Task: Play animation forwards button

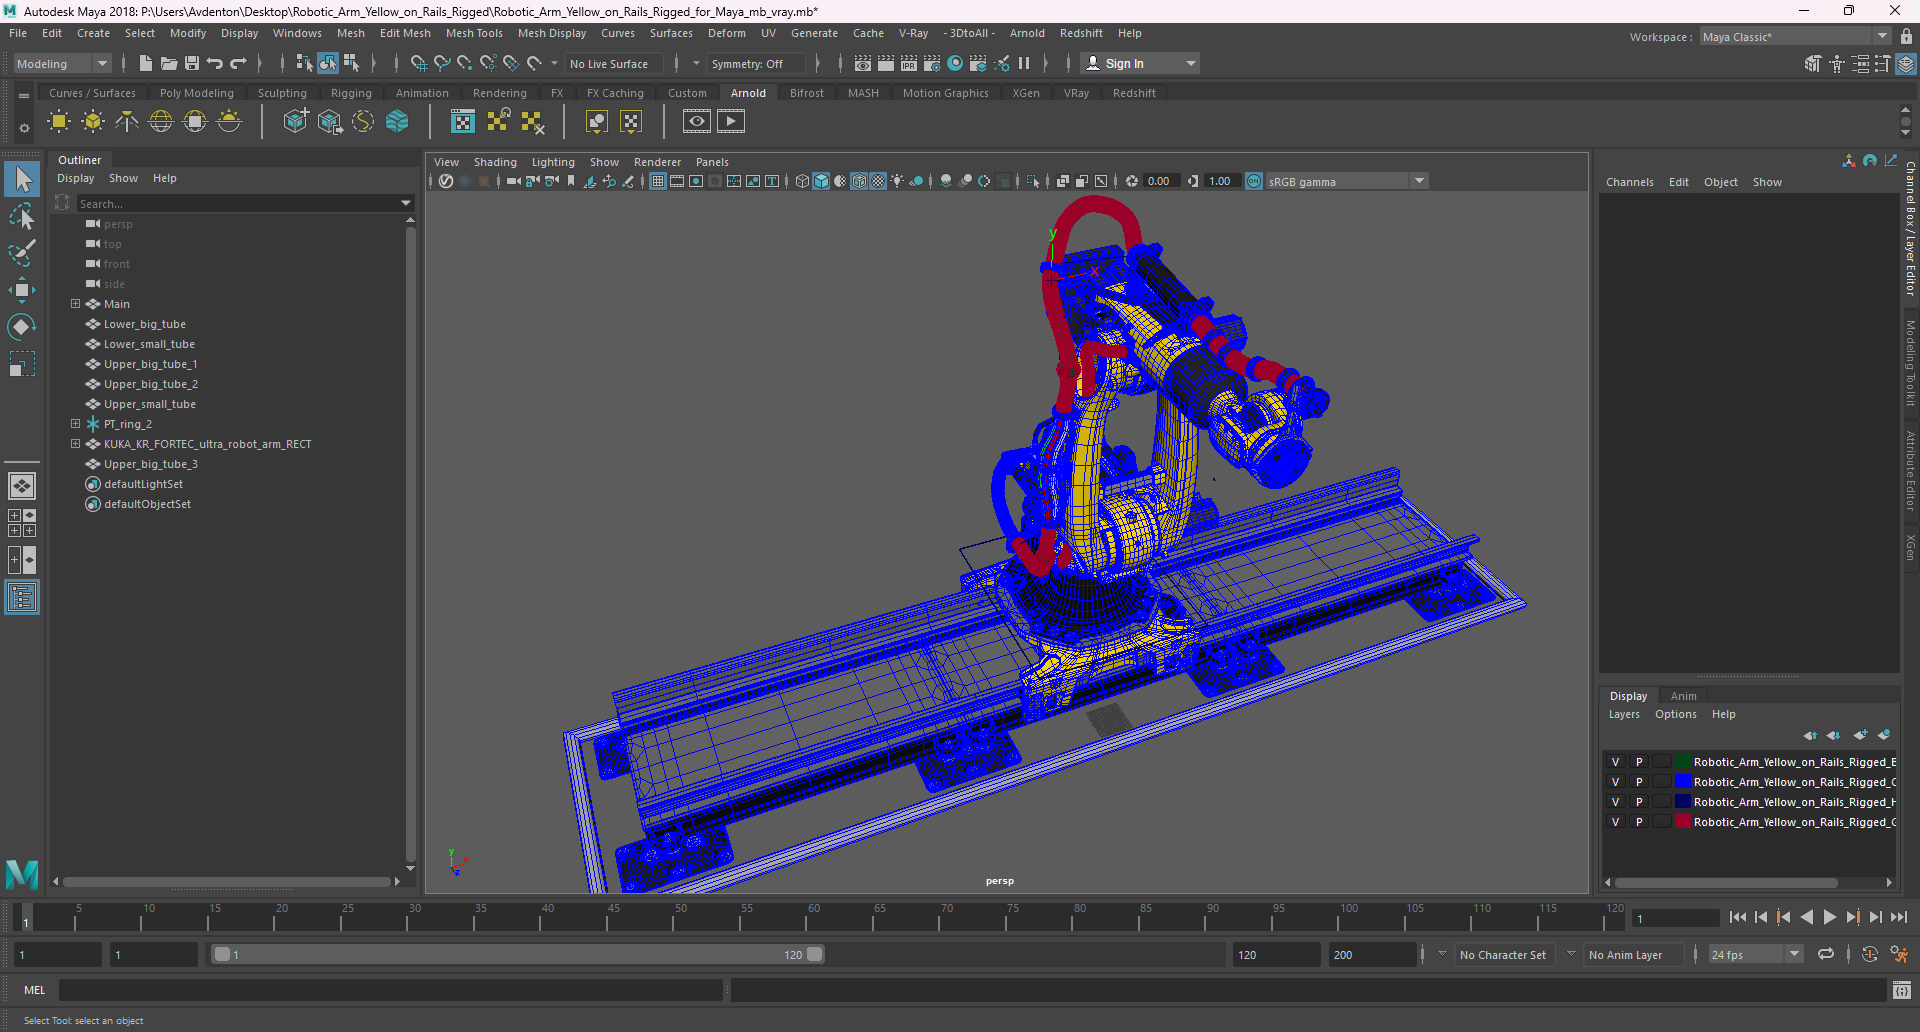Action: click(x=1830, y=917)
